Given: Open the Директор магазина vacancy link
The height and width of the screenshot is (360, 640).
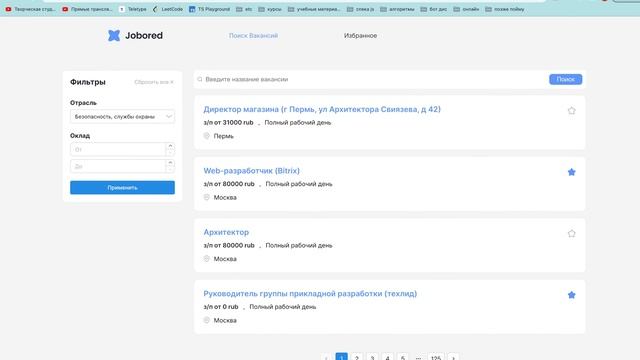Looking at the screenshot, I should pyautogui.click(x=322, y=109).
